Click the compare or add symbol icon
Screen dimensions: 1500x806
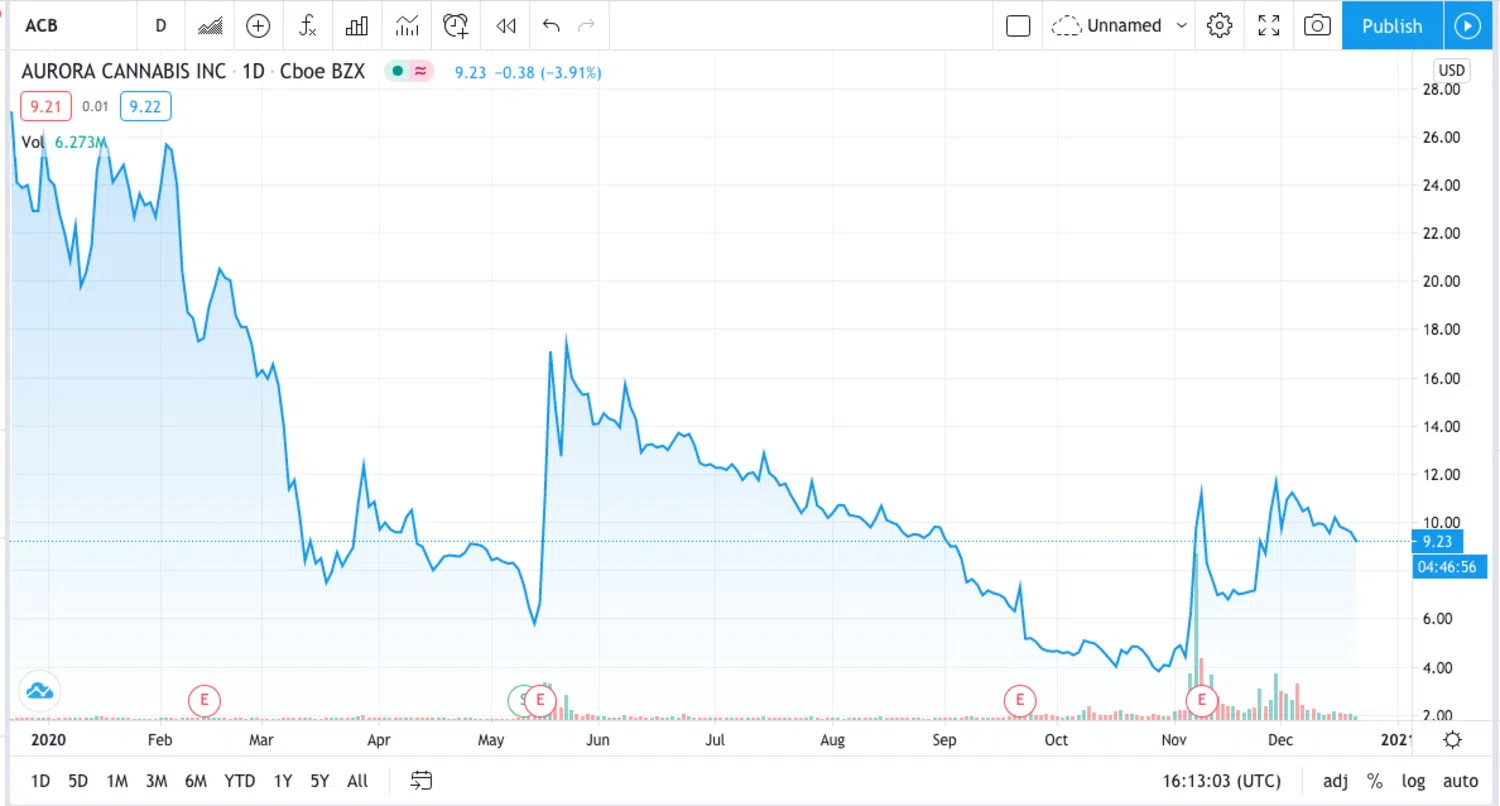[x=258, y=26]
